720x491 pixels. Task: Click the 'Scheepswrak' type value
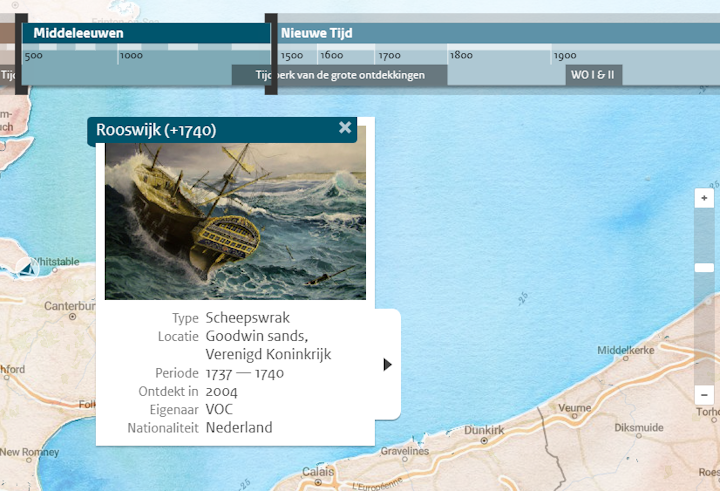coord(248,317)
